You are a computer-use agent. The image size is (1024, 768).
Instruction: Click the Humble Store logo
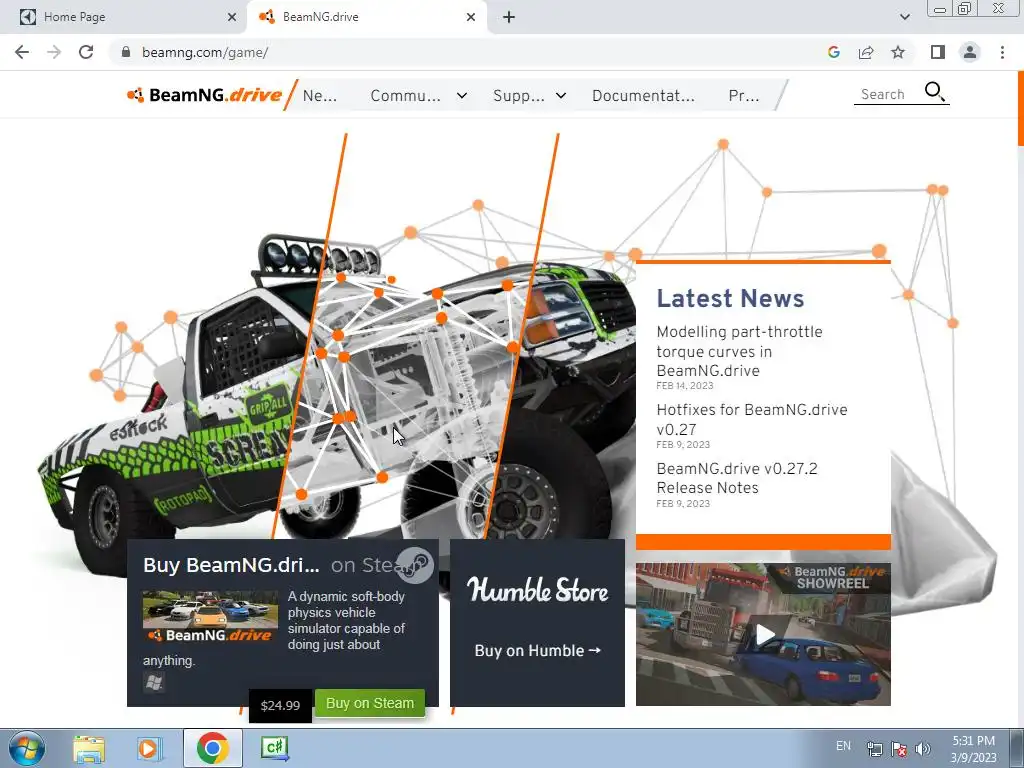click(537, 590)
